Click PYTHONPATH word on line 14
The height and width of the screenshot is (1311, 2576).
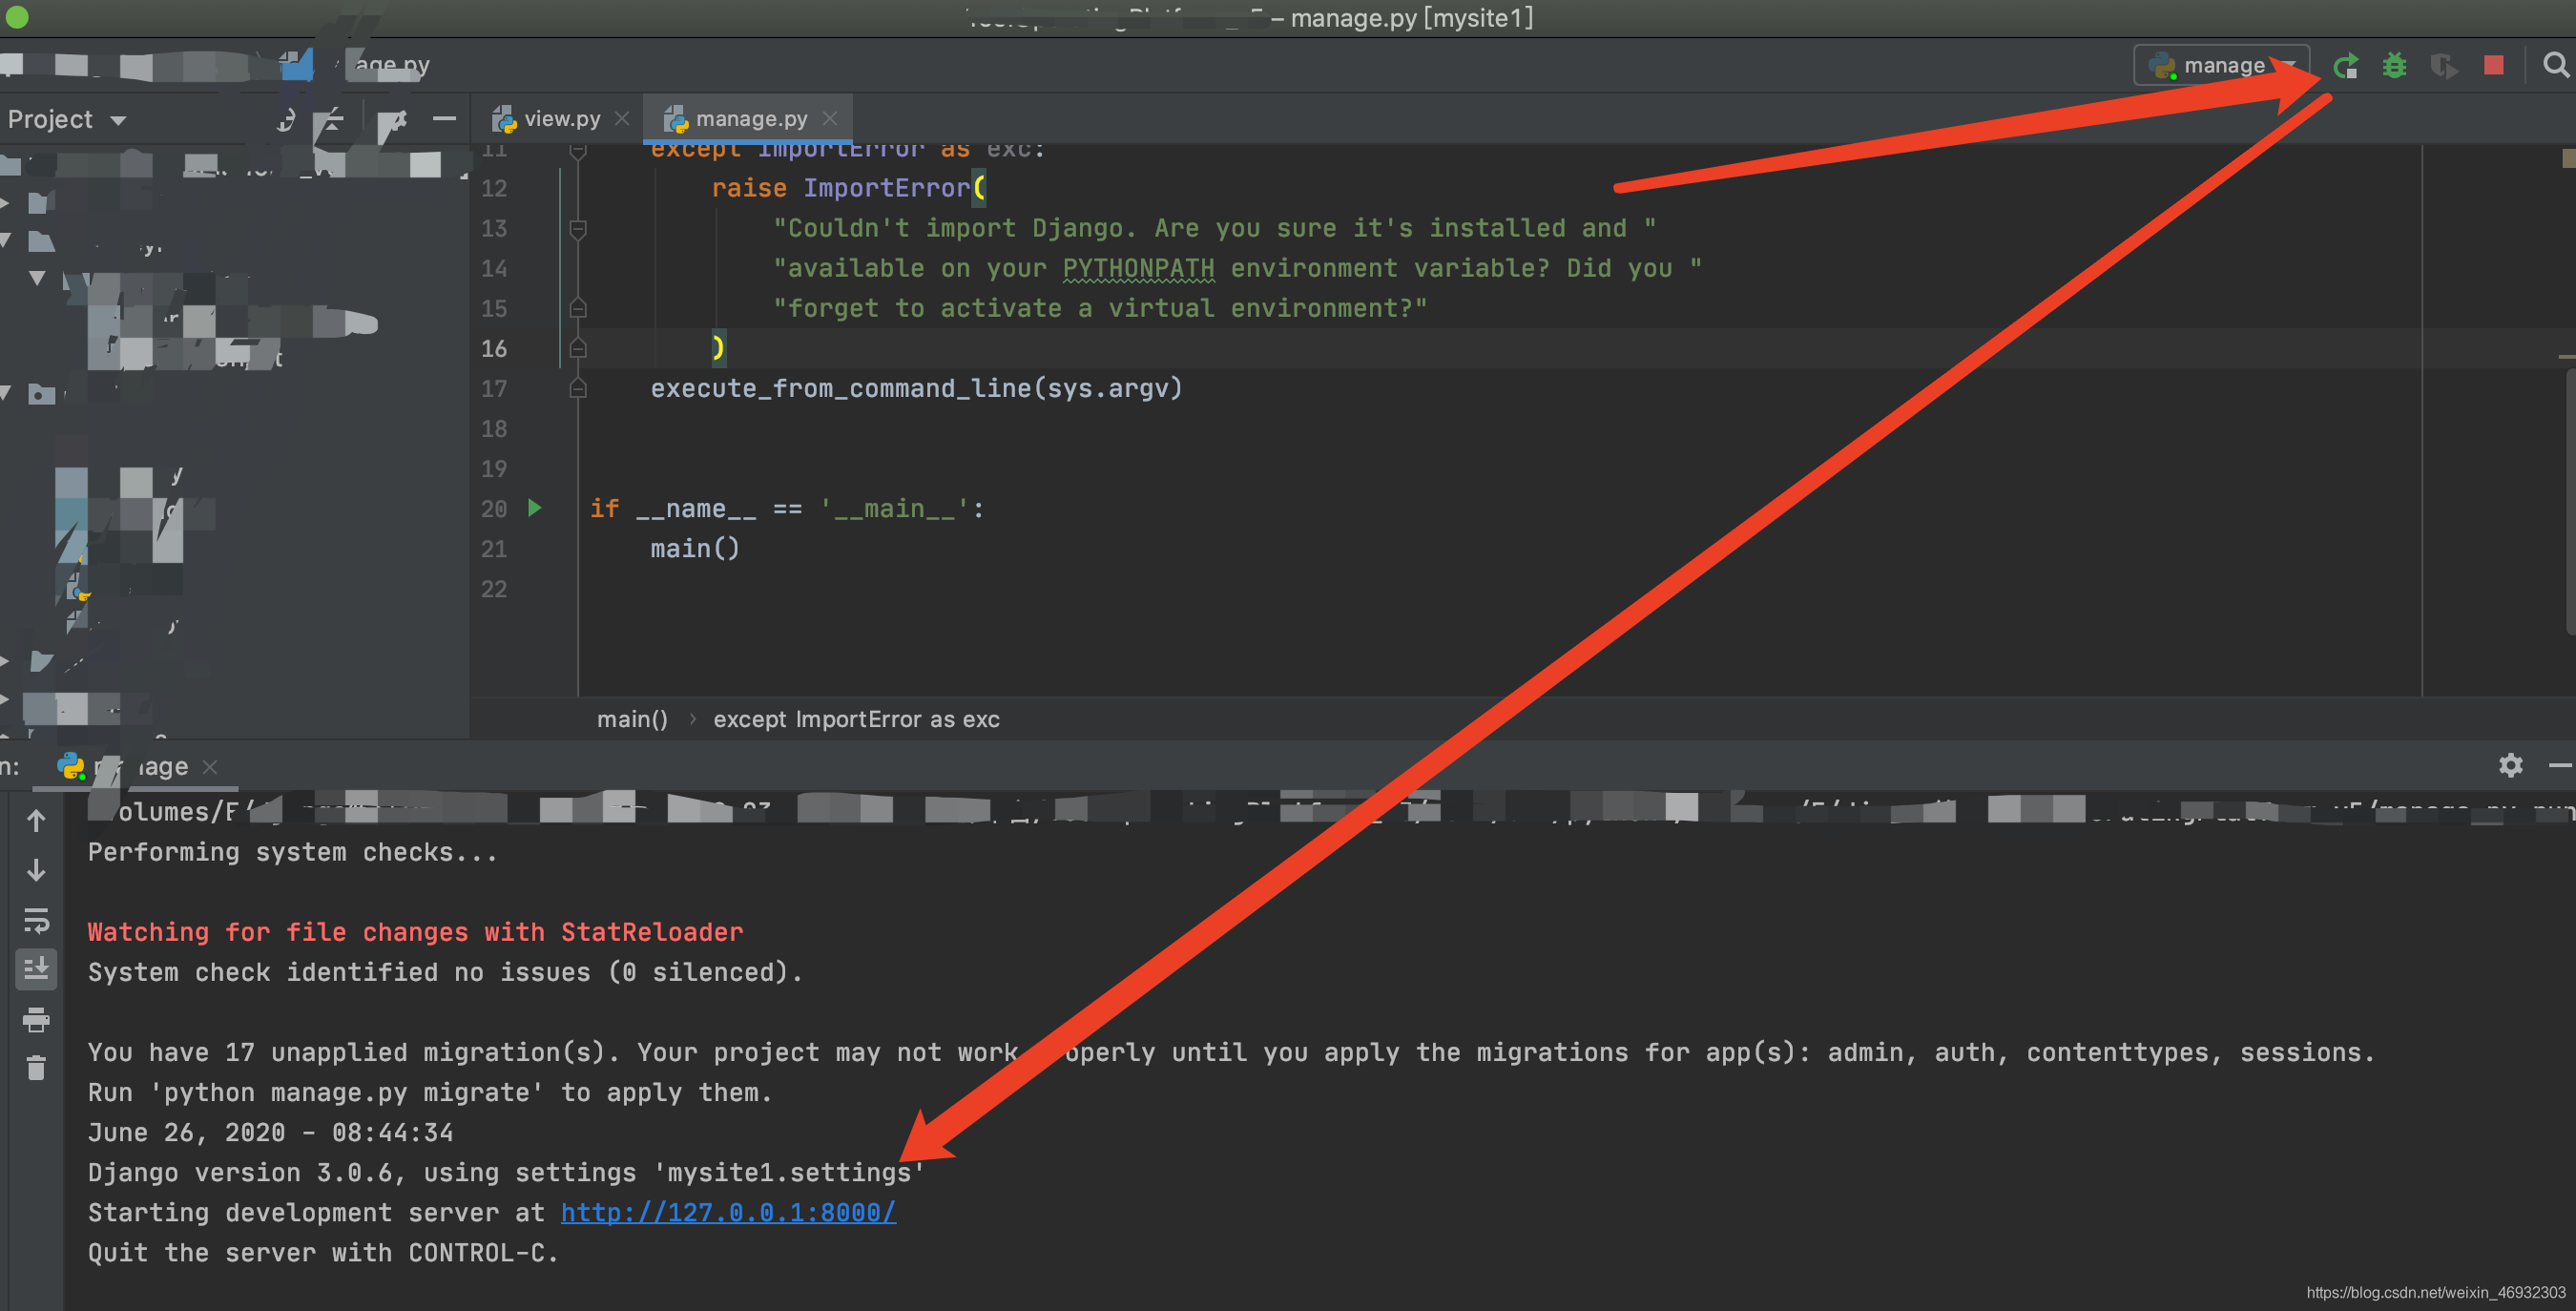tap(1138, 269)
